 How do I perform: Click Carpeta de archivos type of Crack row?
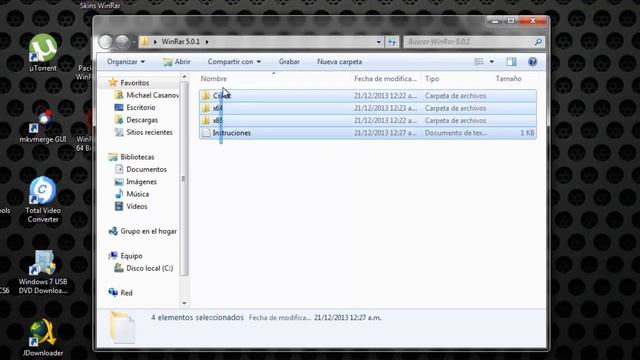tap(456, 96)
